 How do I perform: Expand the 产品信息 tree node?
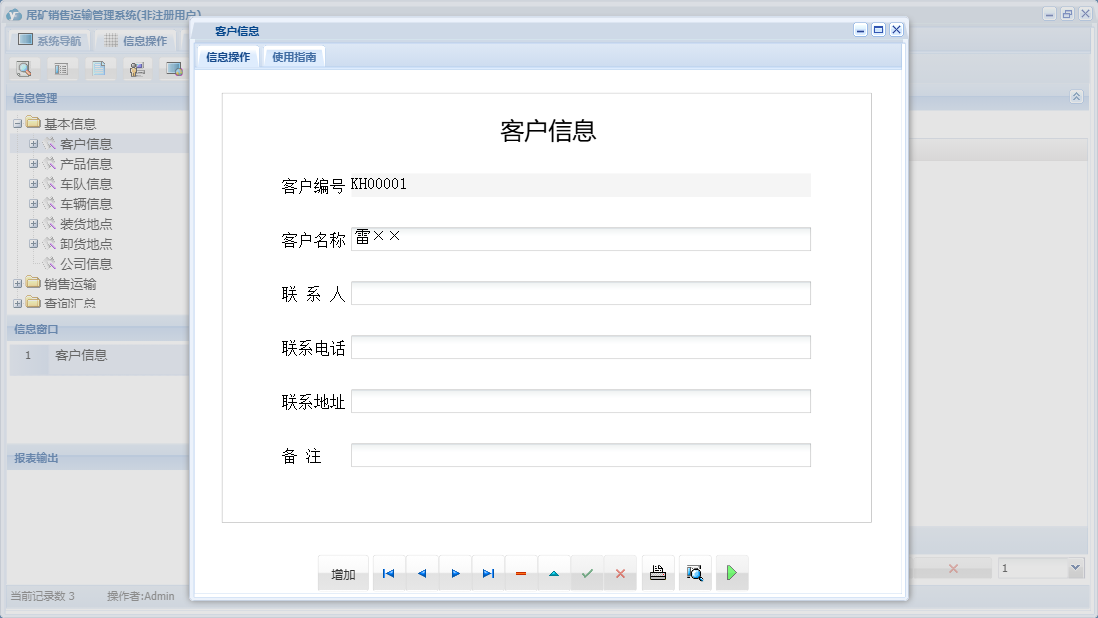click(x=33, y=163)
